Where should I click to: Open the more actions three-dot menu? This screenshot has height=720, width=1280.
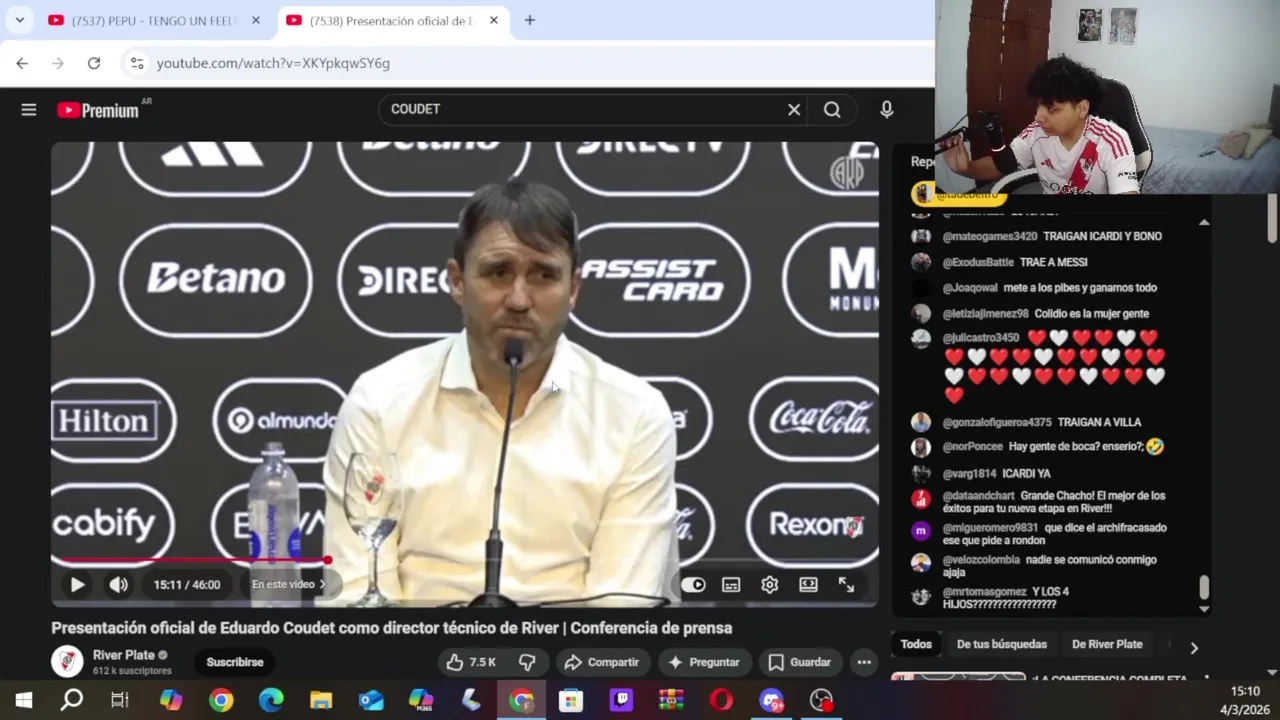864,662
